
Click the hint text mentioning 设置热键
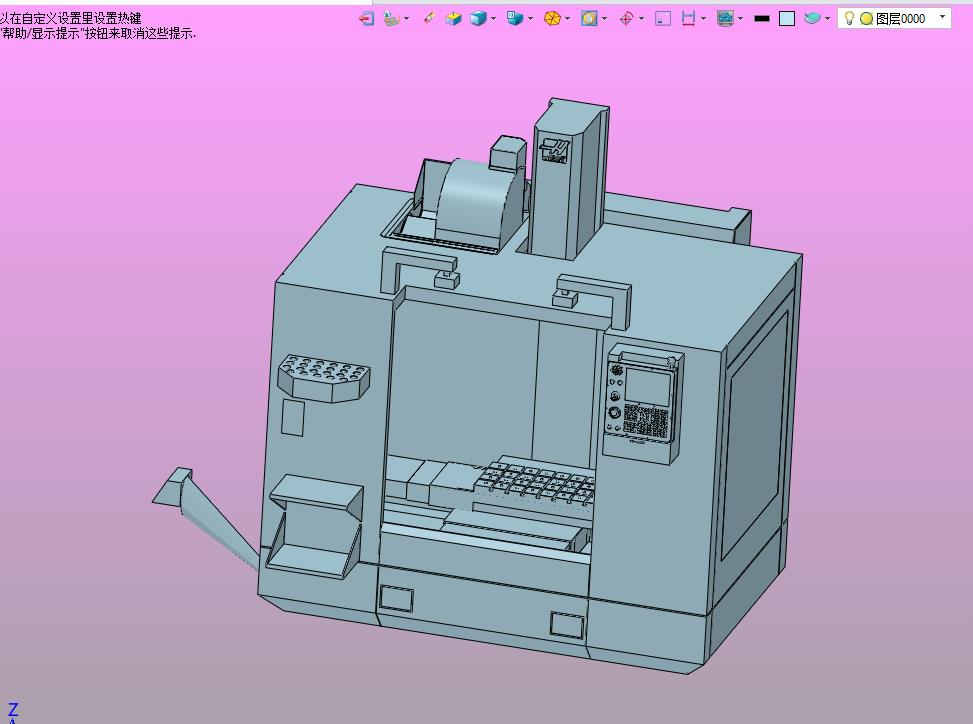click(71, 19)
